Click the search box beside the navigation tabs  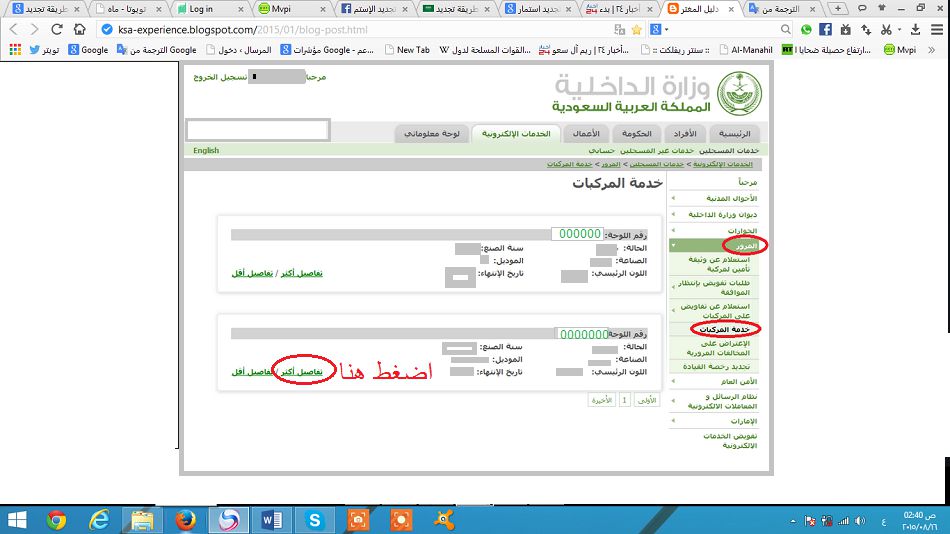point(258,130)
